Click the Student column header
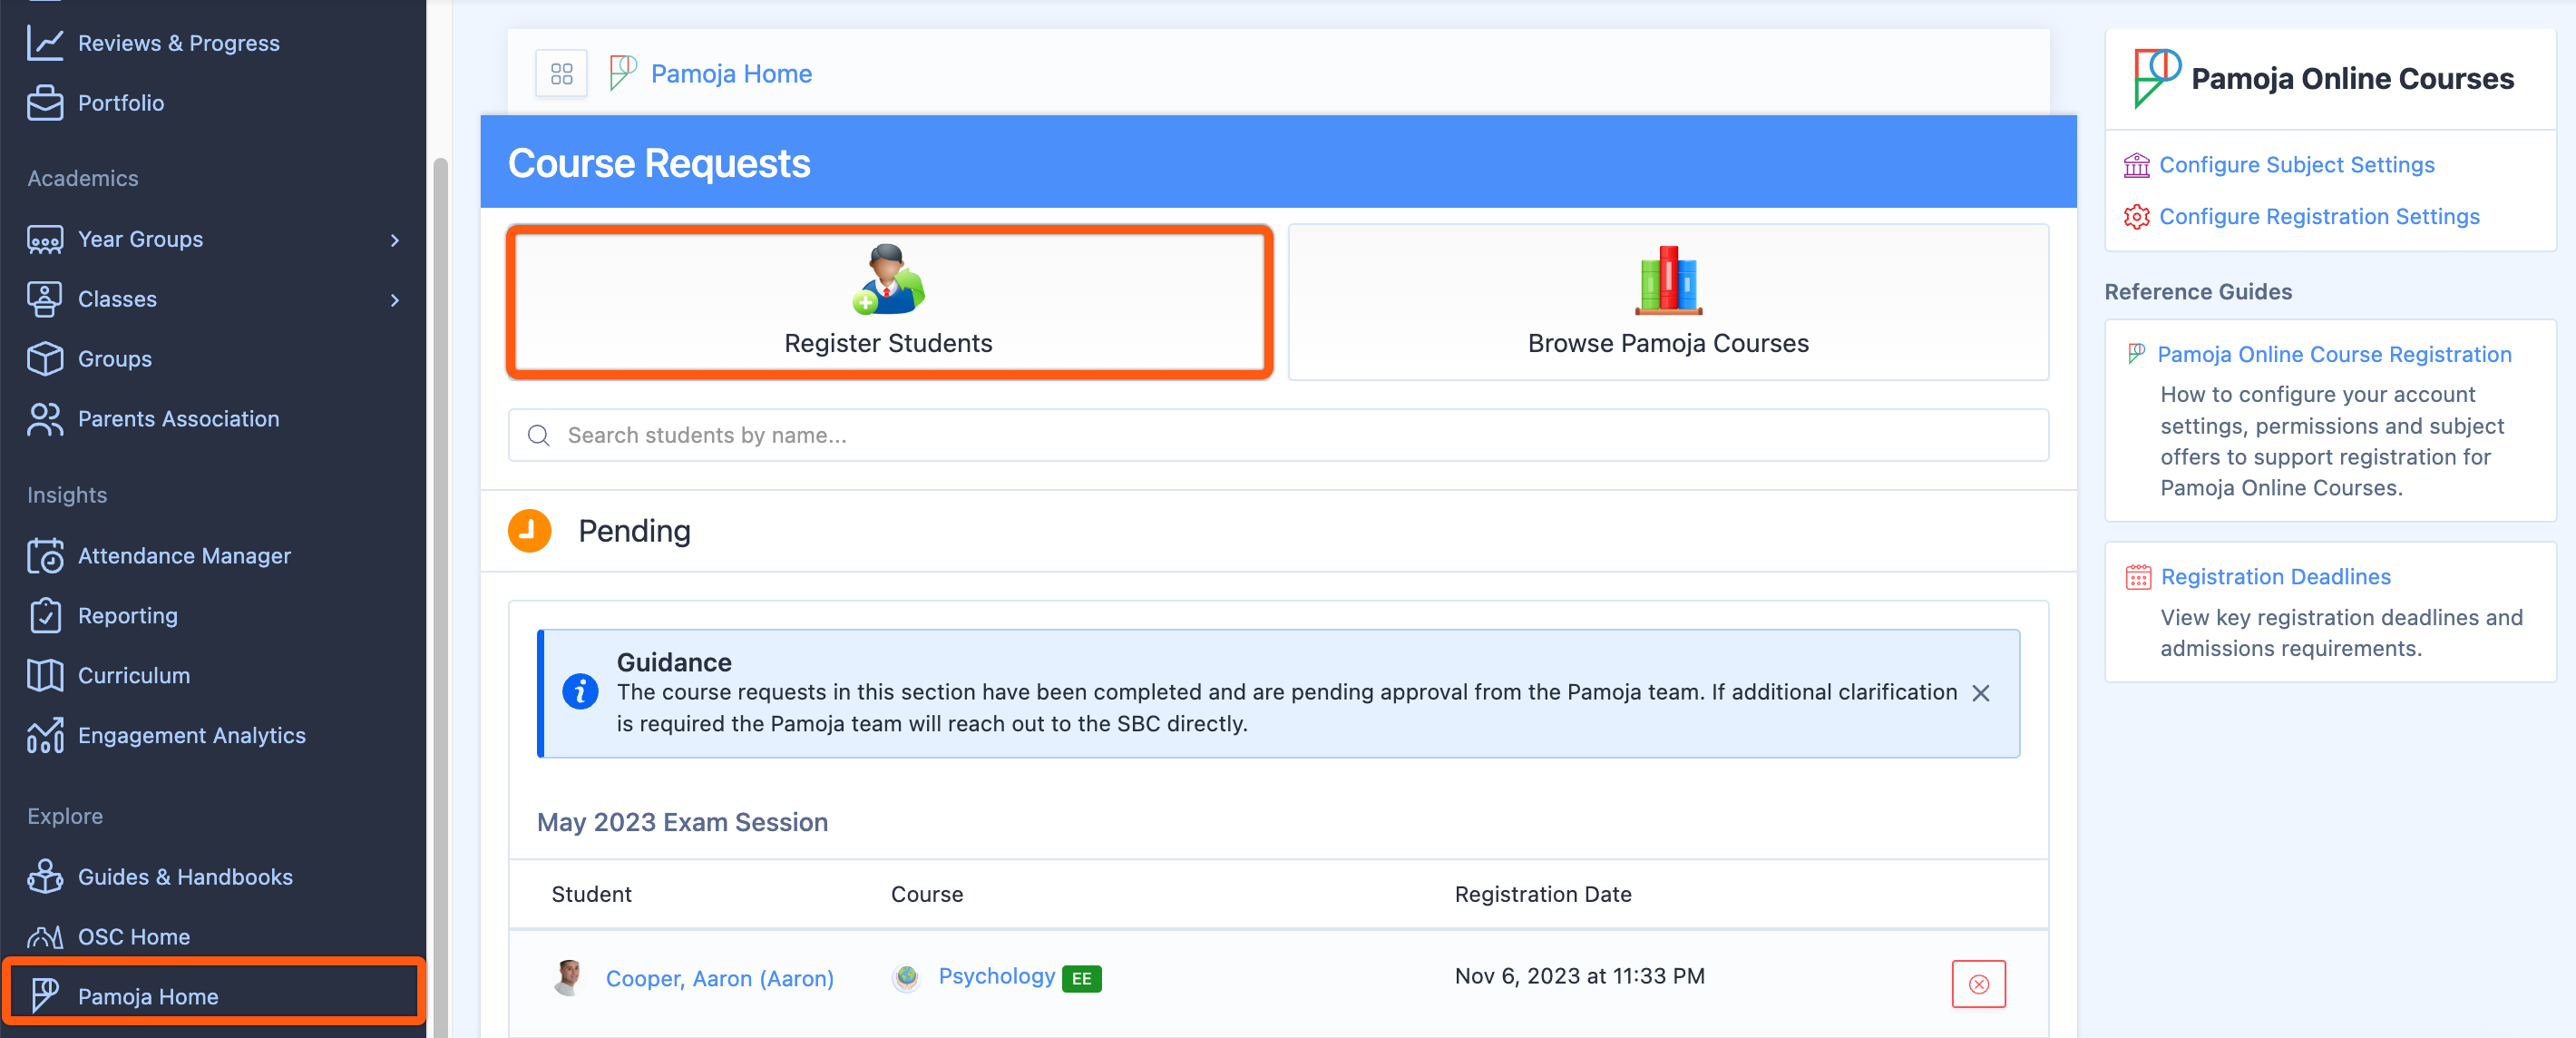2576x1038 pixels. pyautogui.click(x=591, y=894)
